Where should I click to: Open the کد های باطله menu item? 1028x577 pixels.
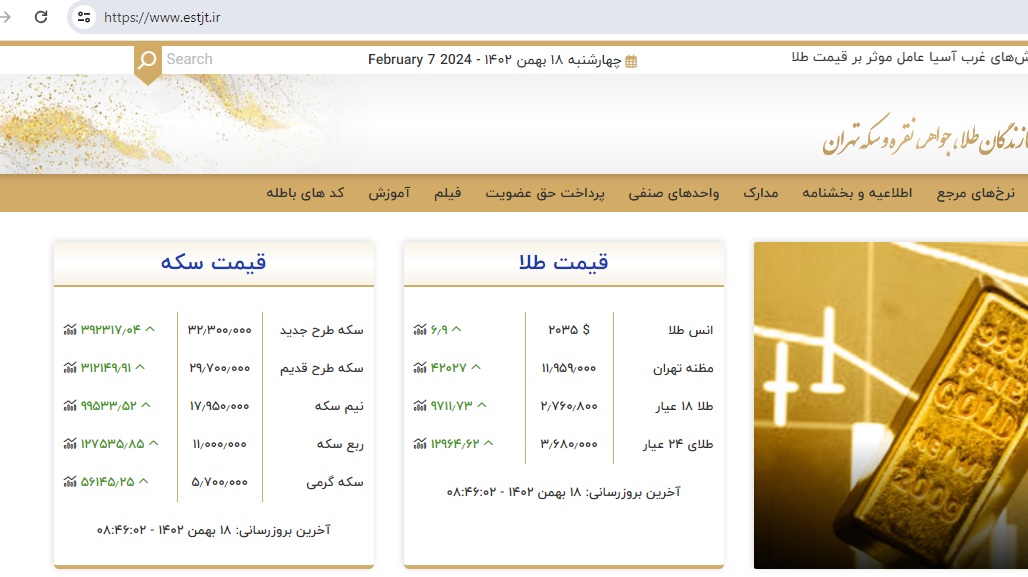(305, 193)
